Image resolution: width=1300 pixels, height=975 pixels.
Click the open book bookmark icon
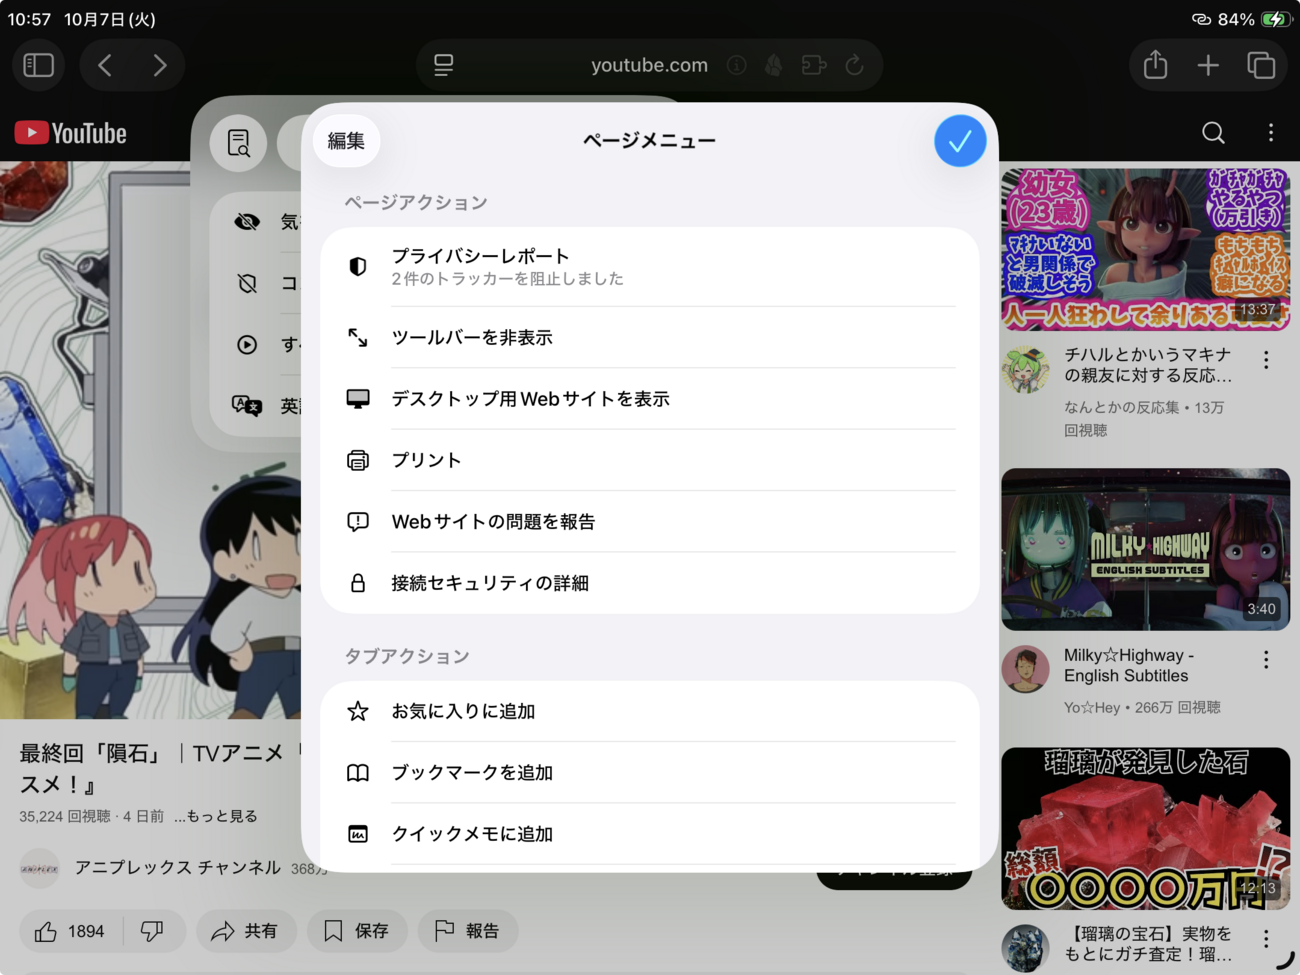[x=358, y=772]
